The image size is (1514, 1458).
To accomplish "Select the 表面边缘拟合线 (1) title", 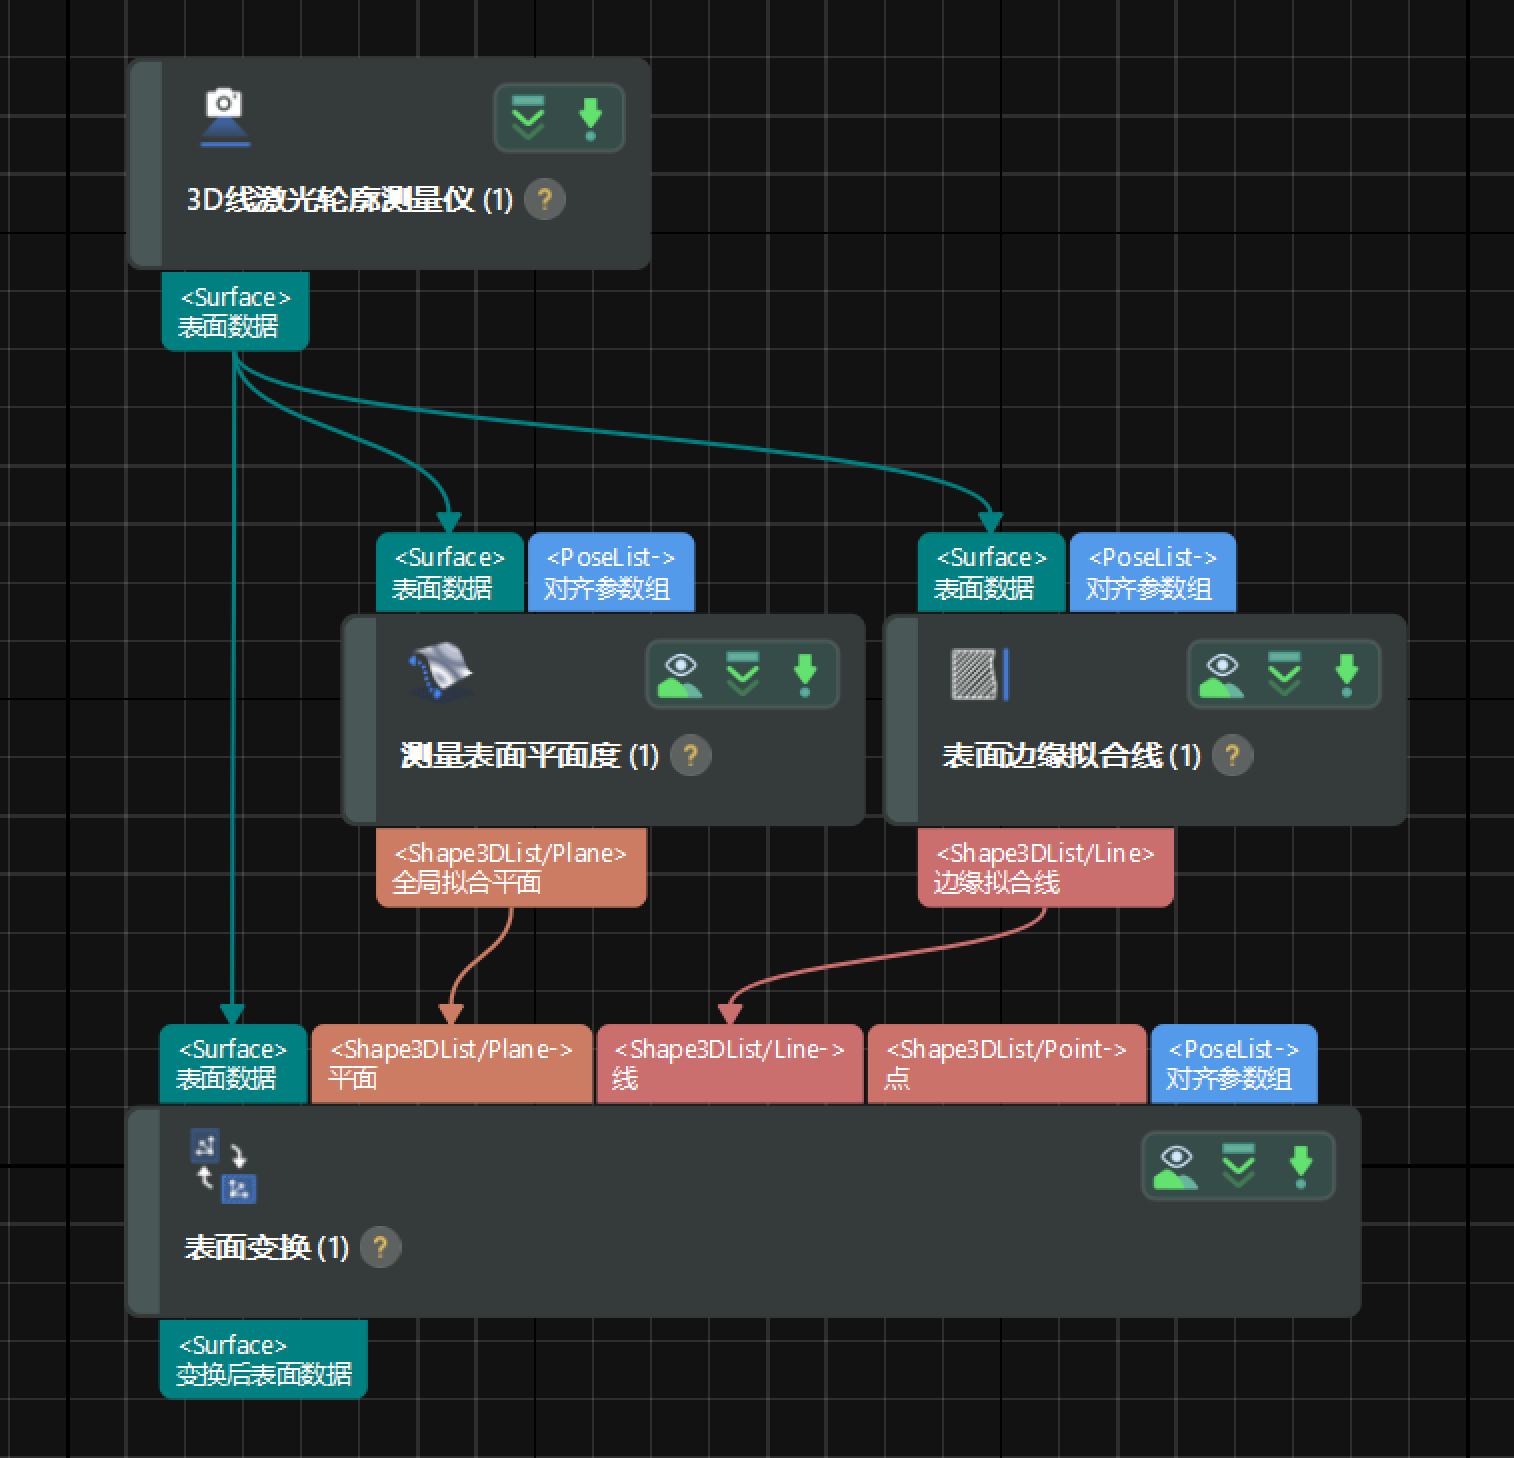I will pos(1071,755).
